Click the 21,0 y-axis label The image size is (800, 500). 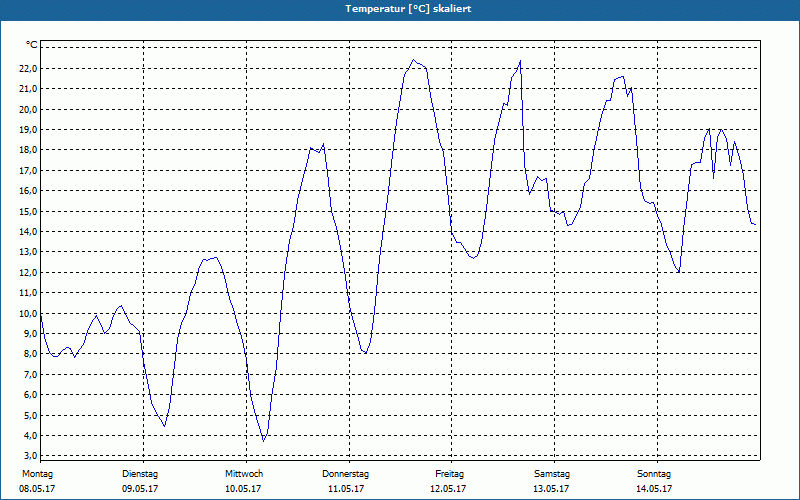29,89
